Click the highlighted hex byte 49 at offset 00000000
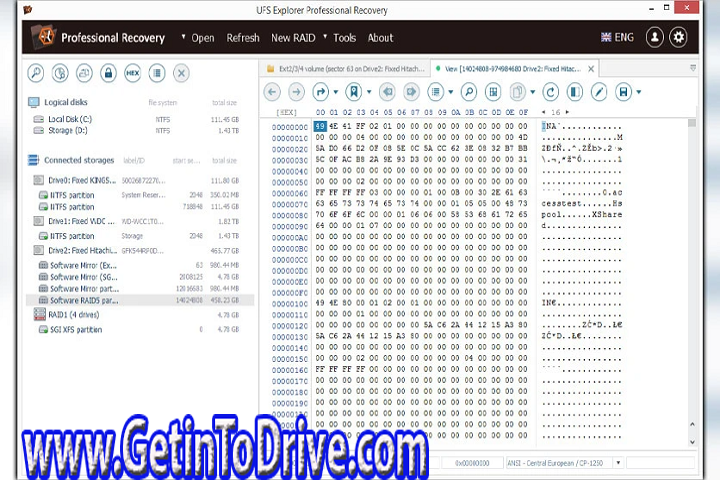720x480 pixels. pyautogui.click(x=320, y=126)
